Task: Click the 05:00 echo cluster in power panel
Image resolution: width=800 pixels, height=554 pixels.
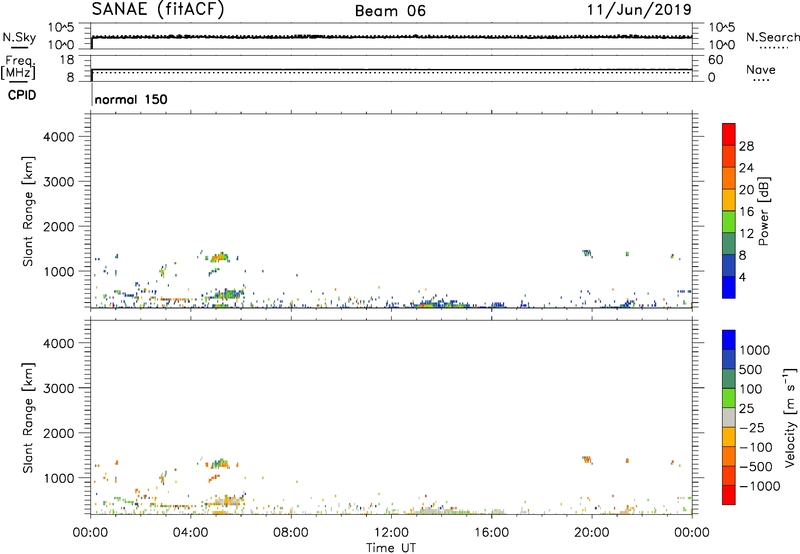Action: point(219,257)
